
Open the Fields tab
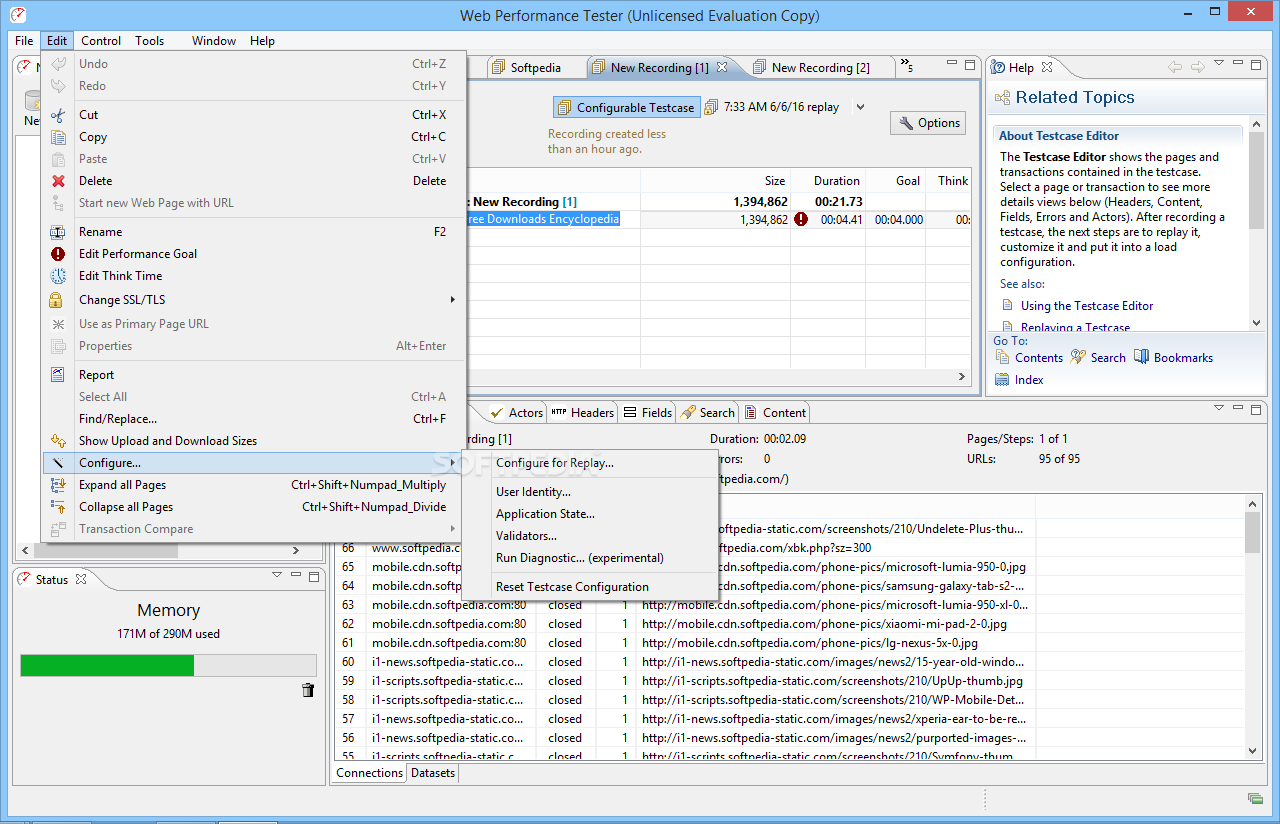(647, 412)
